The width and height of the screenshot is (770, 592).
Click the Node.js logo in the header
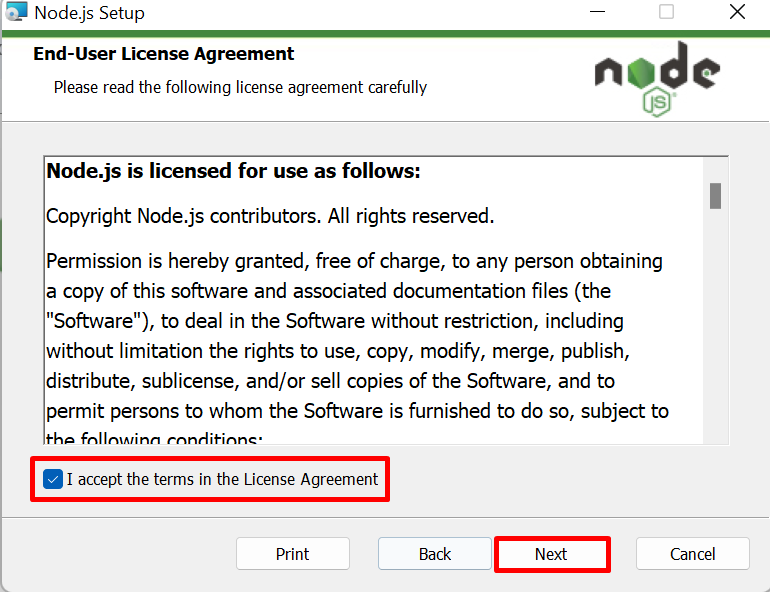coord(657,79)
